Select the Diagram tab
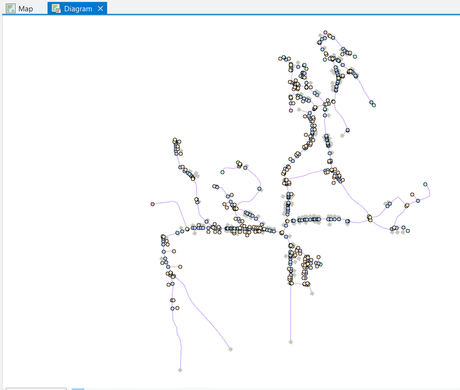This screenshot has height=390, width=460. (77, 9)
